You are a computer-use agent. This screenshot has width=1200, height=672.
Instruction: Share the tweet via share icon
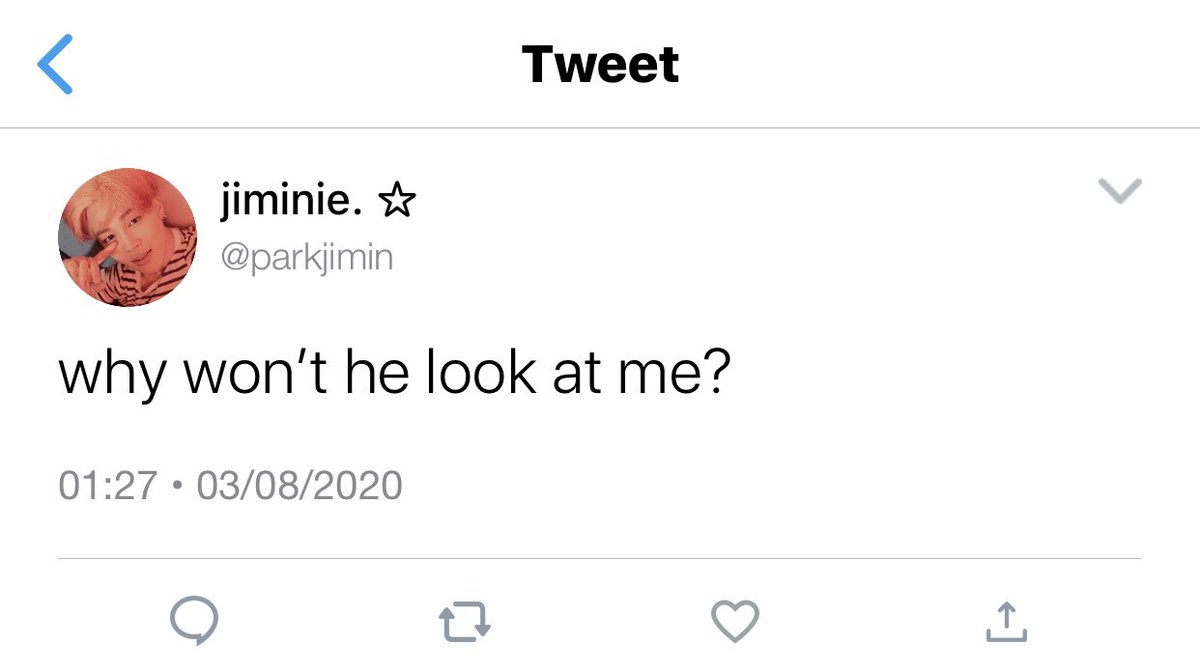pos(1006,622)
